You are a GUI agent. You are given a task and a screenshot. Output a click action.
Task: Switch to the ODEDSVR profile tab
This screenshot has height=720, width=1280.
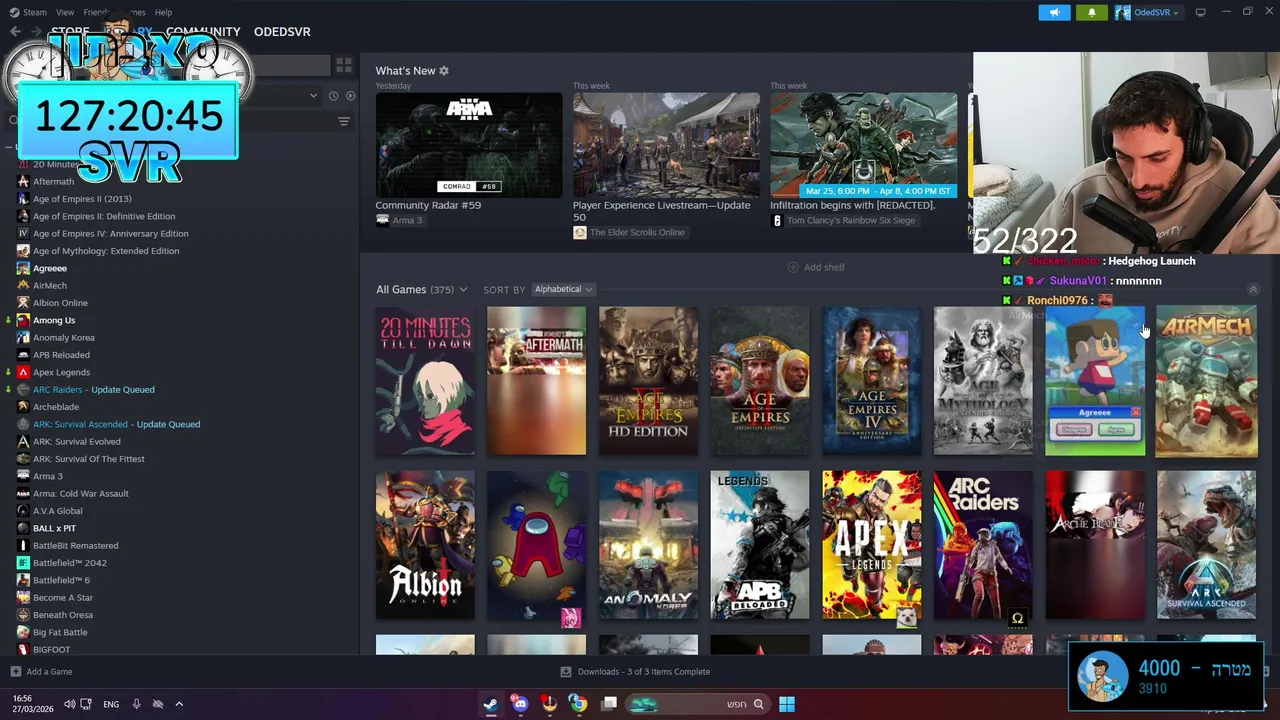point(282,32)
